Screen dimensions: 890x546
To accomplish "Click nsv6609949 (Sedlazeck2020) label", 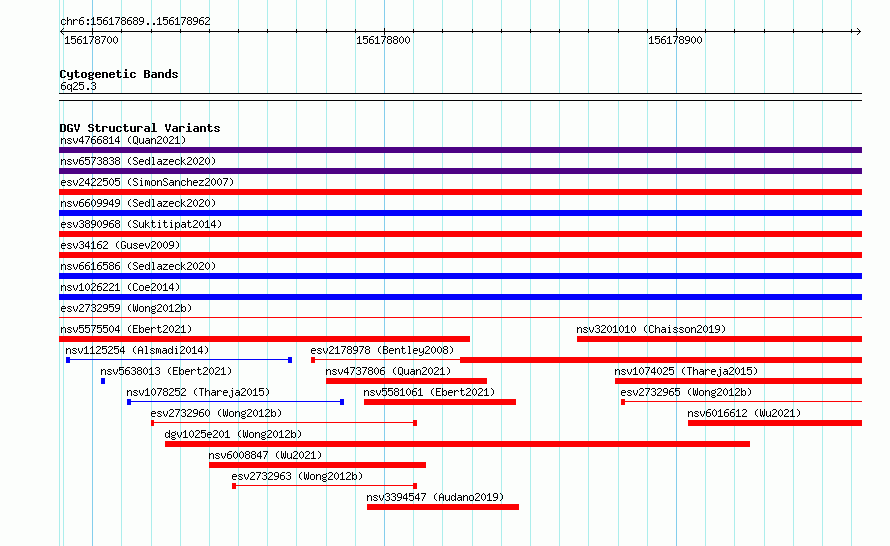I will click(138, 203).
